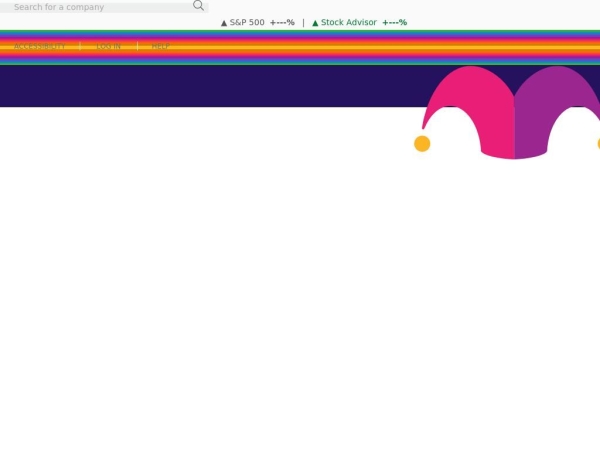Open the Stock Advisor ticker link
The width and height of the screenshot is (600, 450).
(360, 23)
